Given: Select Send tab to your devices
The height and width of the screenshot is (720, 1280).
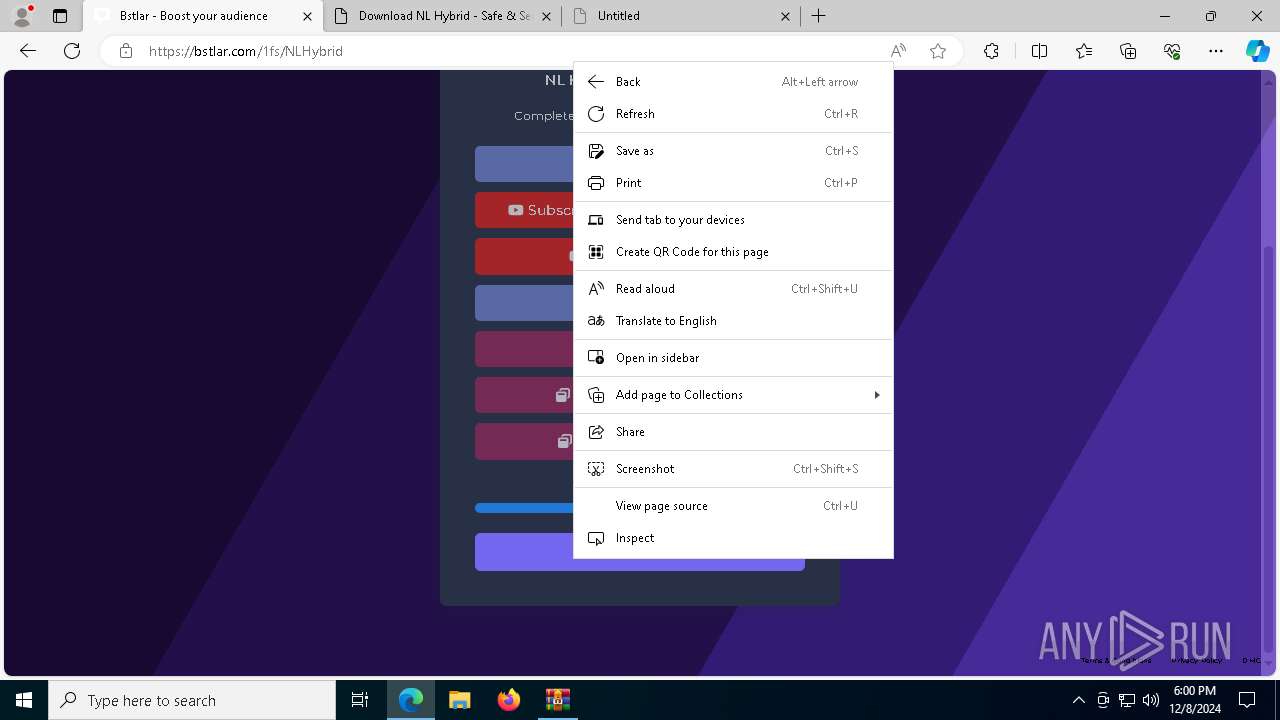Looking at the screenshot, I should pyautogui.click(x=733, y=220).
